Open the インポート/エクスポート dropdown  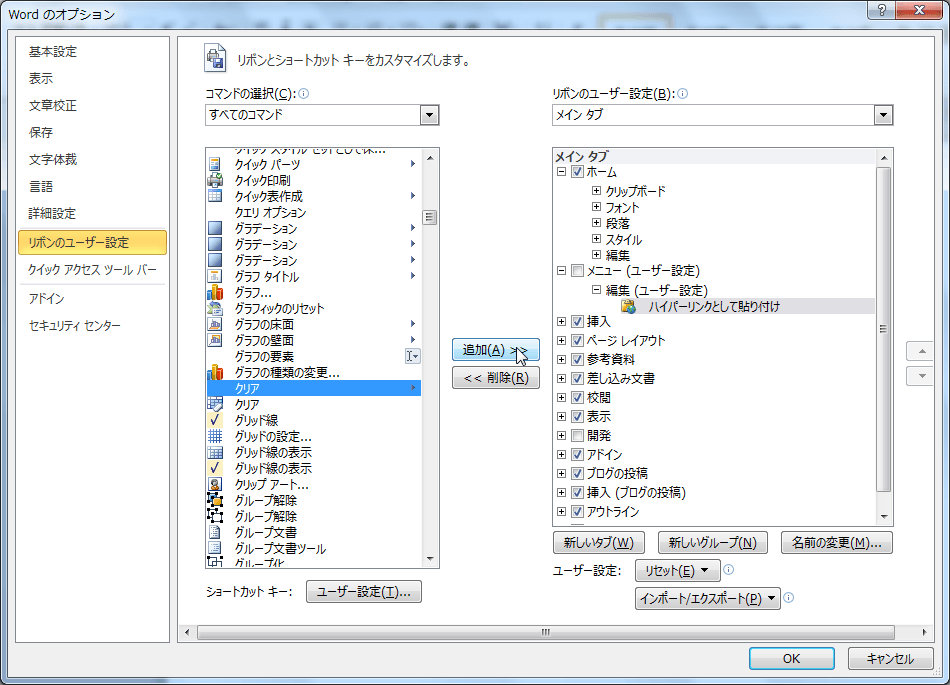coord(708,598)
